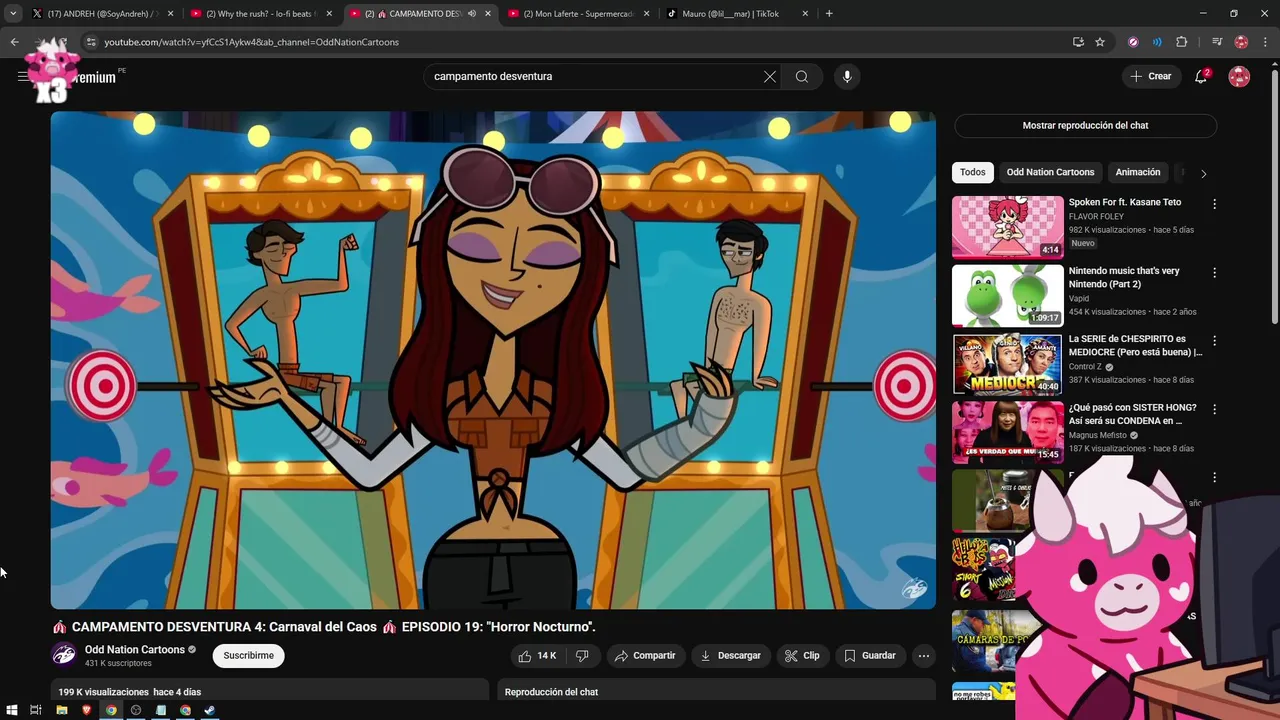Open the Nintendo music Yoshi thumbnail
This screenshot has width=1280, height=720.
point(1007,295)
